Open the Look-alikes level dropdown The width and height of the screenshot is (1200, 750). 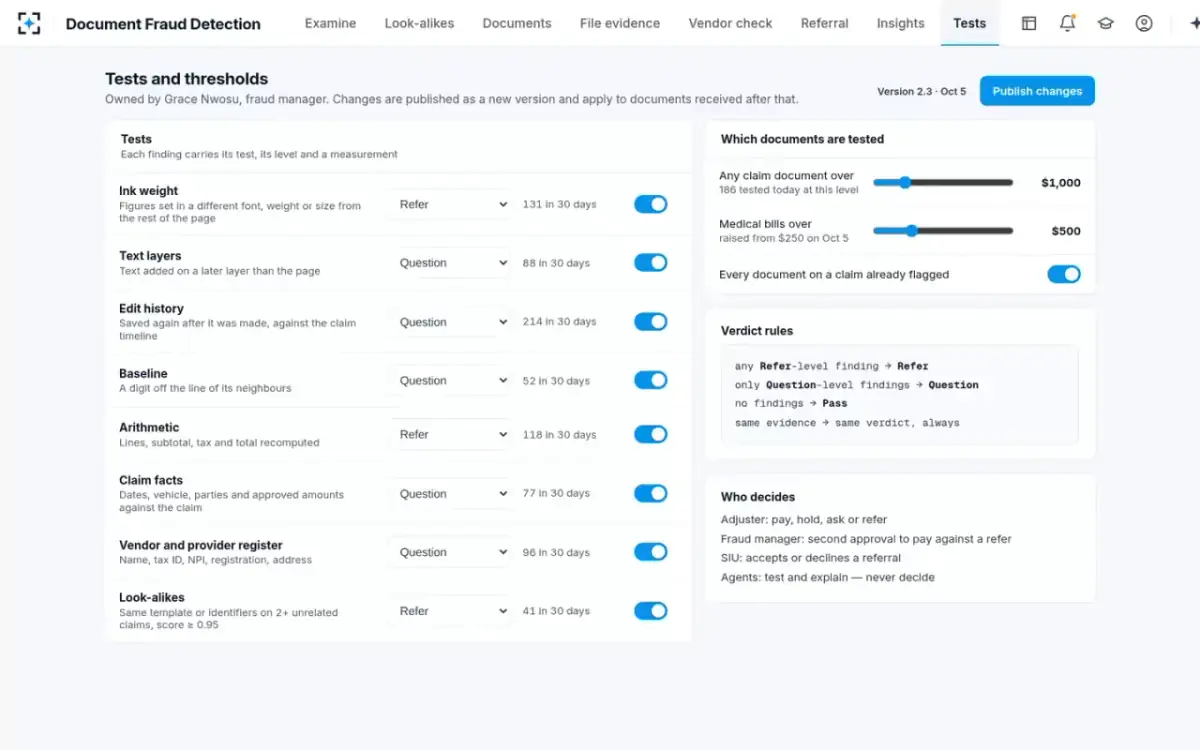click(452, 611)
